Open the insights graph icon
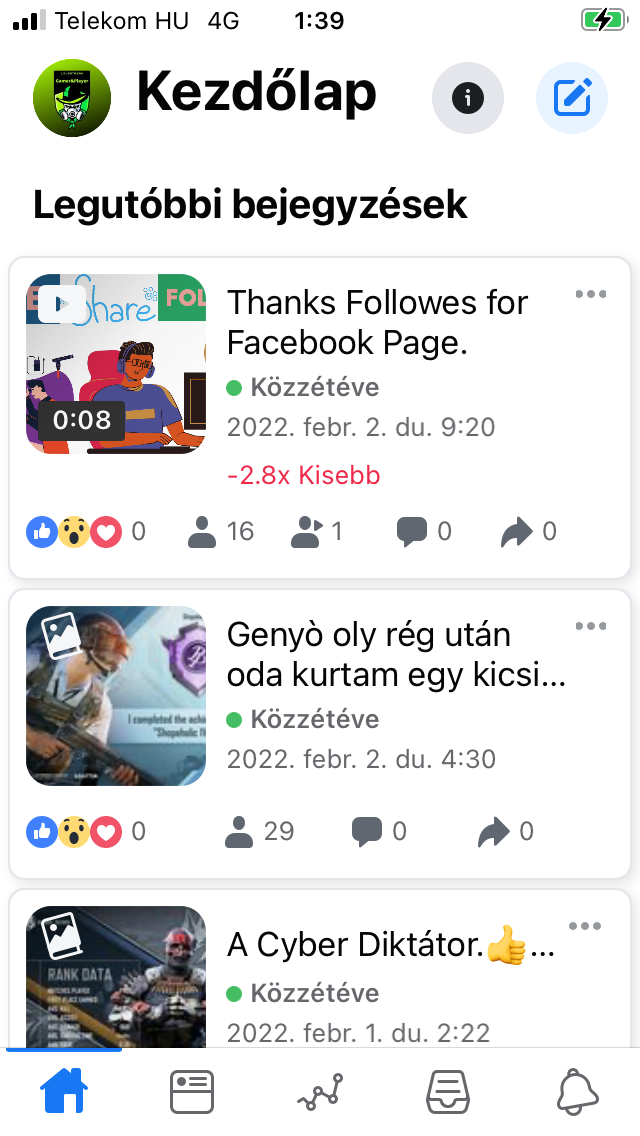Image resolution: width=640 pixels, height=1136 pixels. [x=320, y=1092]
